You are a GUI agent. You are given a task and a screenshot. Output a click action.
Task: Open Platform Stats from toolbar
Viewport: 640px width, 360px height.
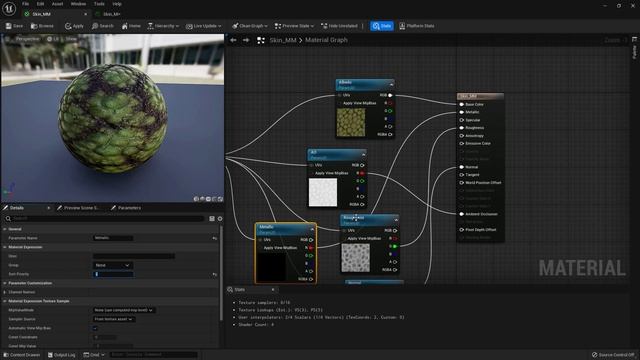click(x=417, y=26)
